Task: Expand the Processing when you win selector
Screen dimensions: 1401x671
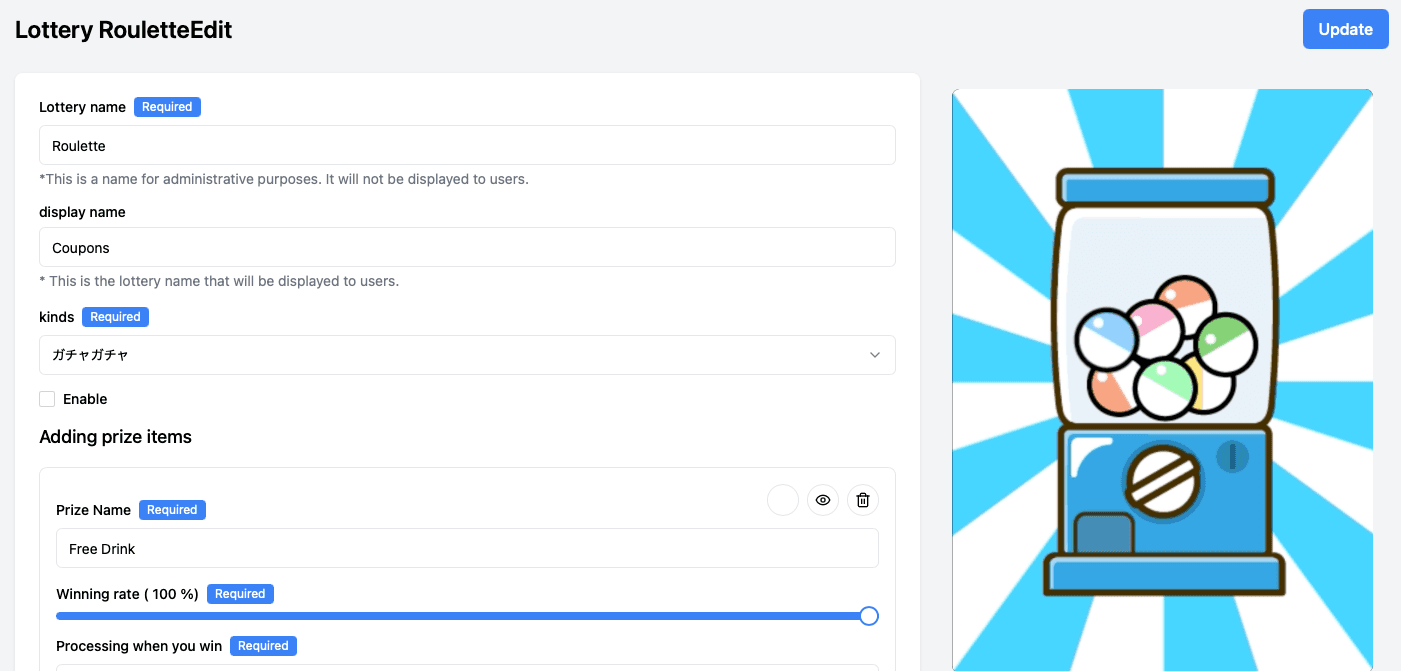Action: pyautogui.click(x=467, y=668)
